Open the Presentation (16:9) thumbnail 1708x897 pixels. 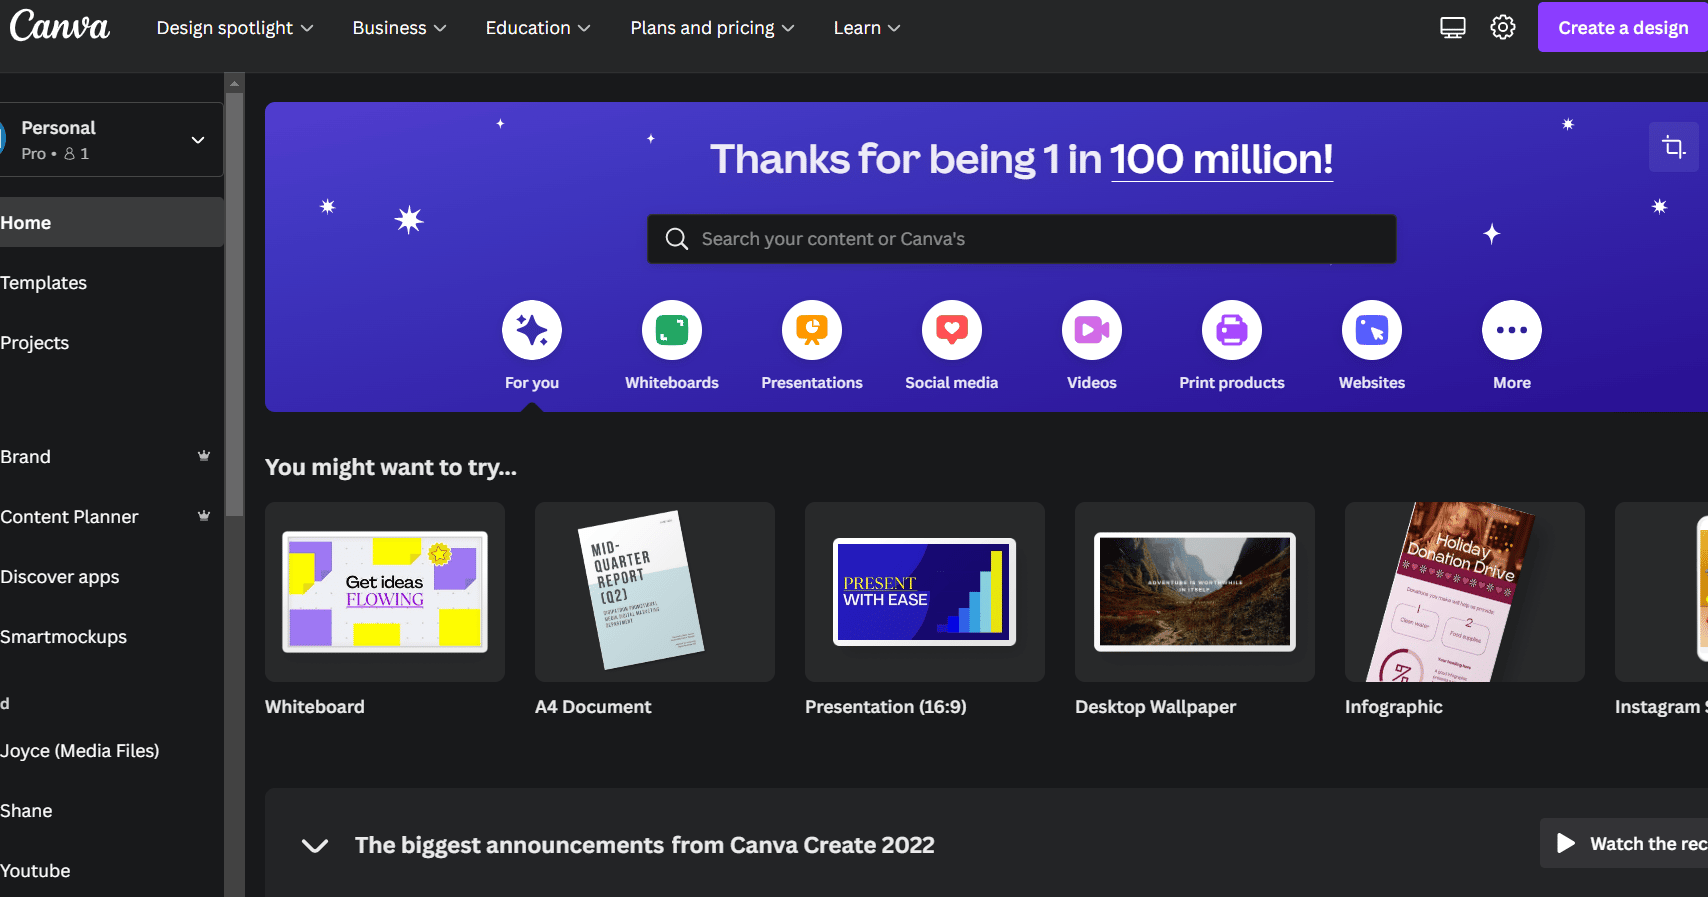(925, 592)
